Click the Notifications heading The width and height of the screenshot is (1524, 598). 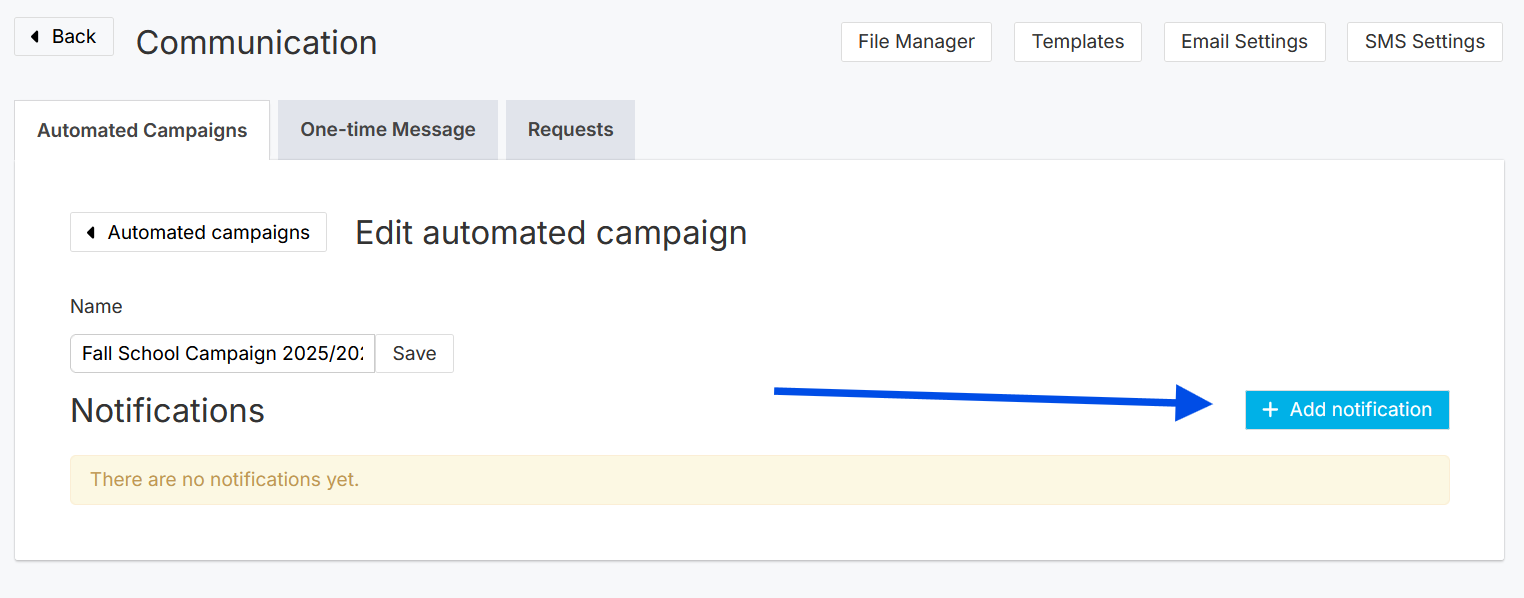[x=167, y=411]
